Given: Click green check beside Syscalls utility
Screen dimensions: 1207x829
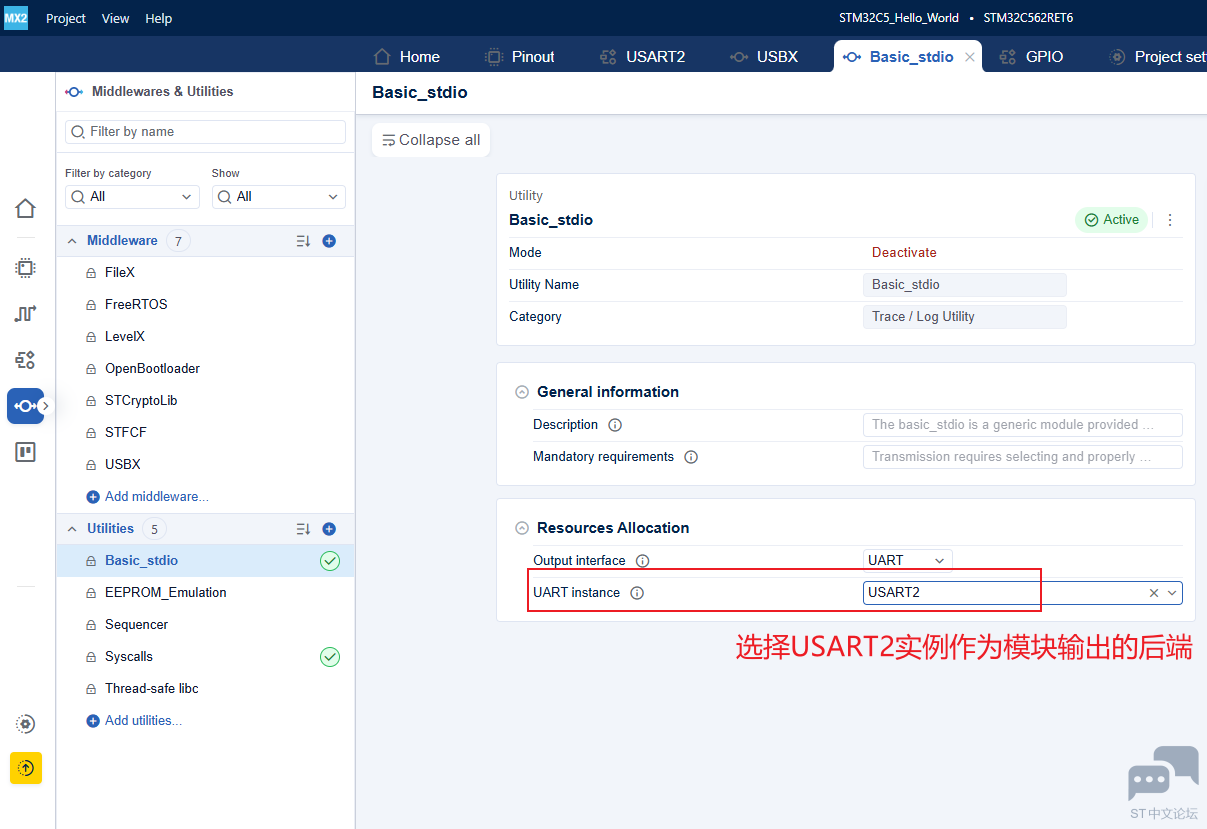Looking at the screenshot, I should click(330, 657).
